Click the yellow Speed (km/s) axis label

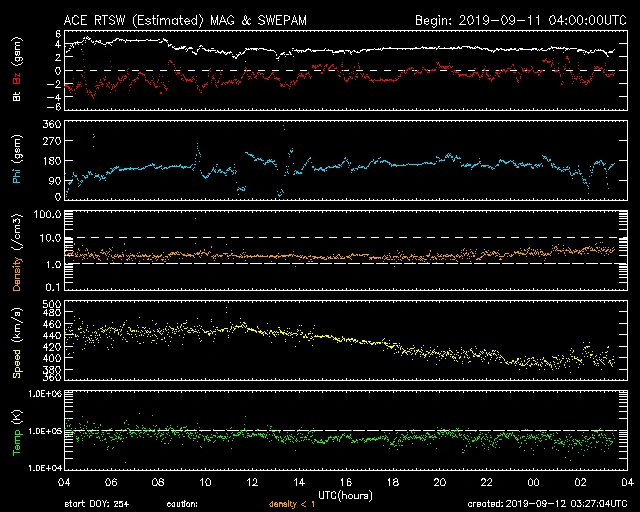[17, 341]
